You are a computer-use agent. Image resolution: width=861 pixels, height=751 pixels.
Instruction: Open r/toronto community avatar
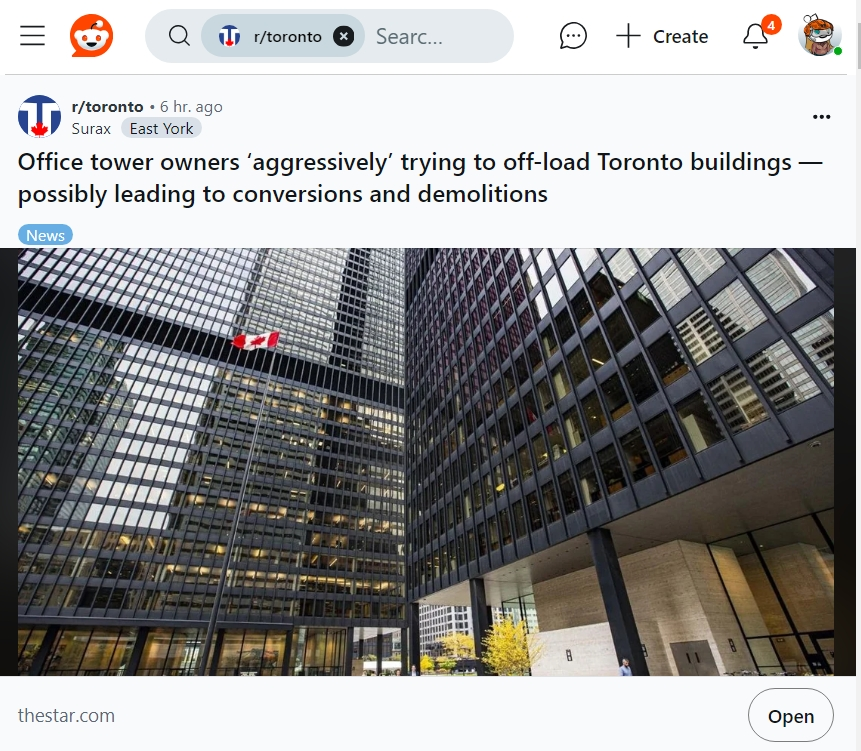pyautogui.click(x=39, y=116)
